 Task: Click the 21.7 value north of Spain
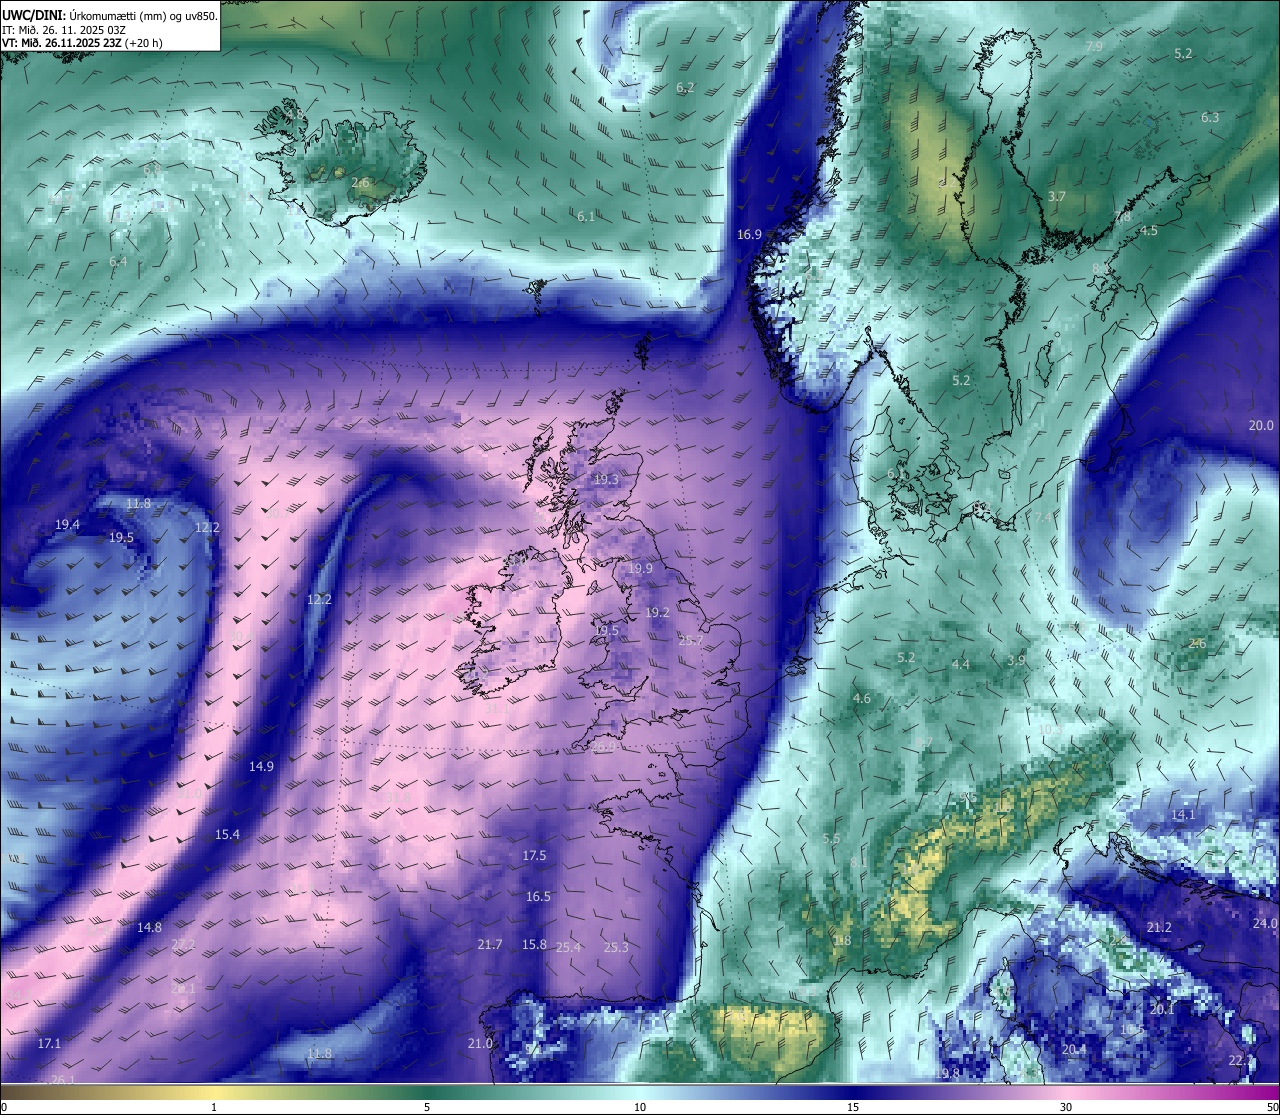(x=490, y=945)
